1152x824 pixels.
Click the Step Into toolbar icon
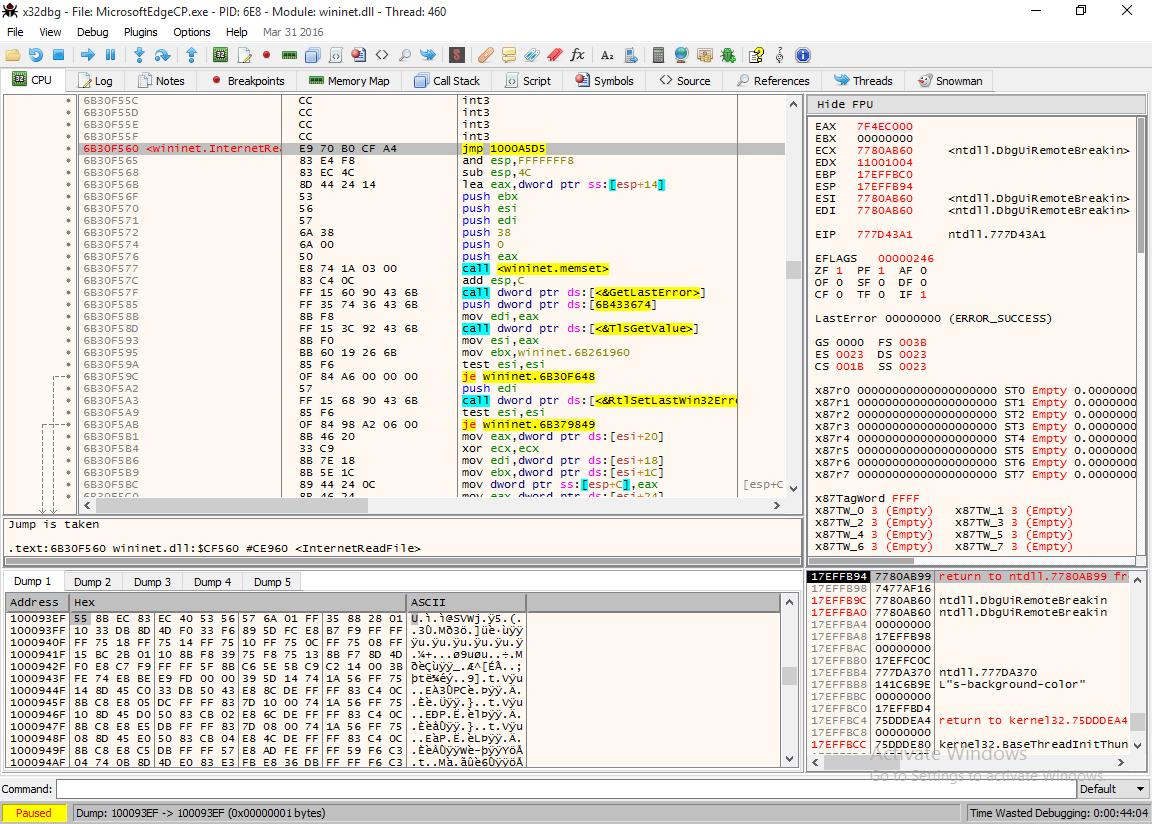coord(139,55)
